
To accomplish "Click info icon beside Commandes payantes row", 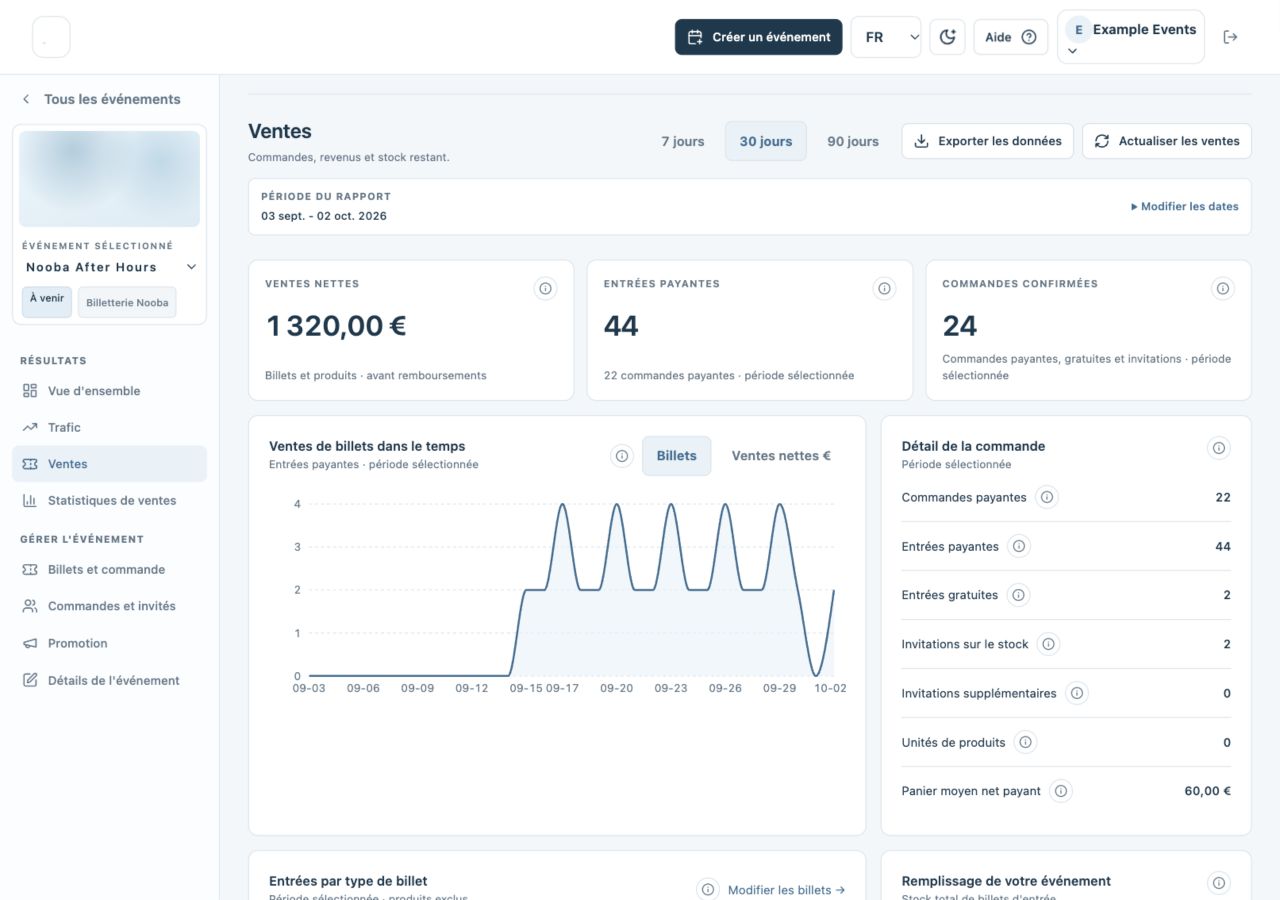I will 1047,497.
